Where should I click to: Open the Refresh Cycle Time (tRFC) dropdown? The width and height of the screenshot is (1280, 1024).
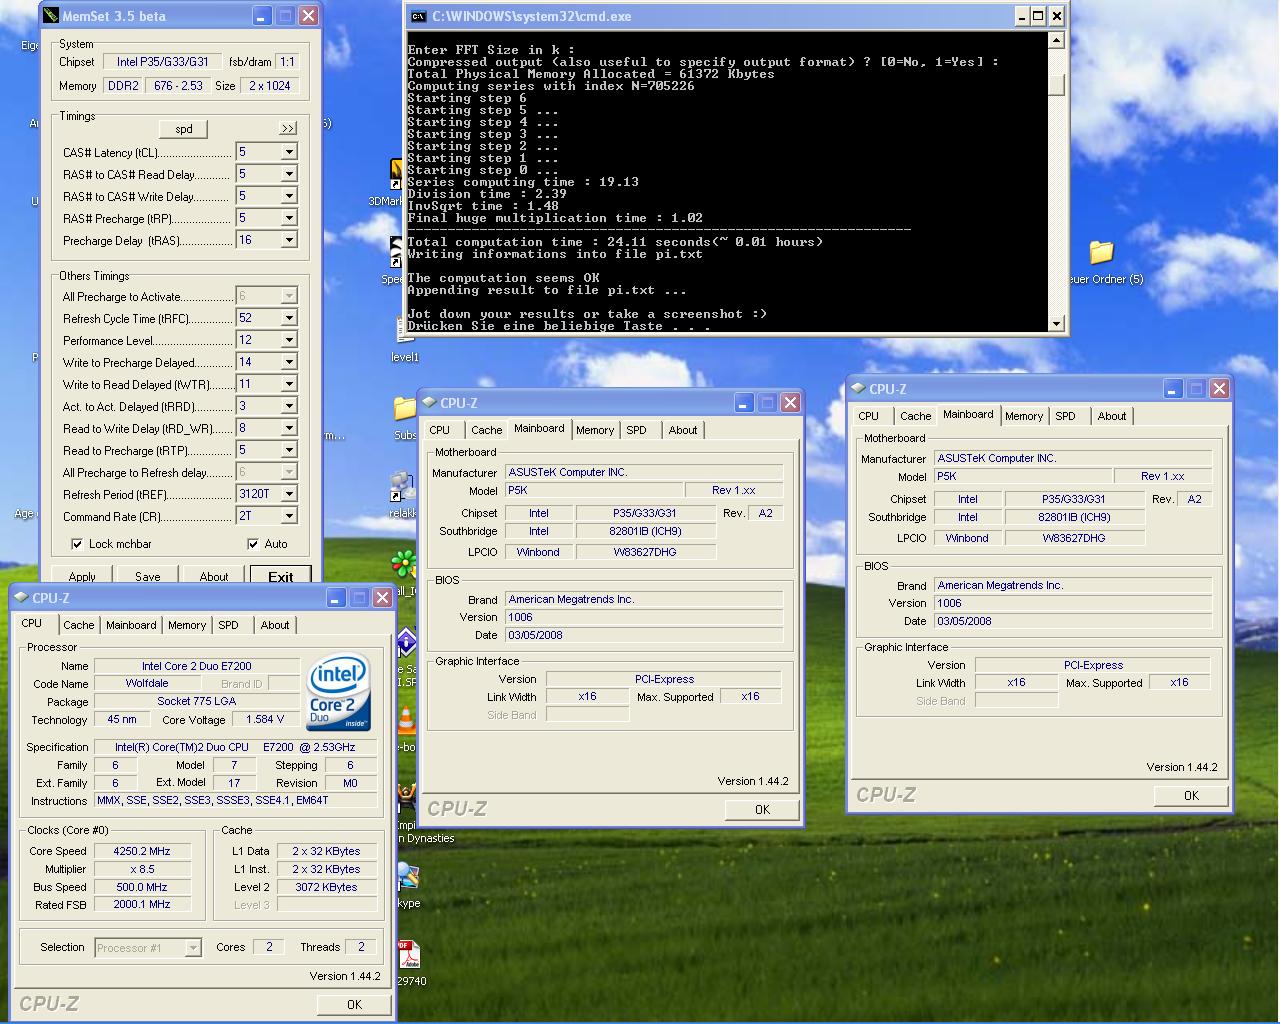point(288,318)
